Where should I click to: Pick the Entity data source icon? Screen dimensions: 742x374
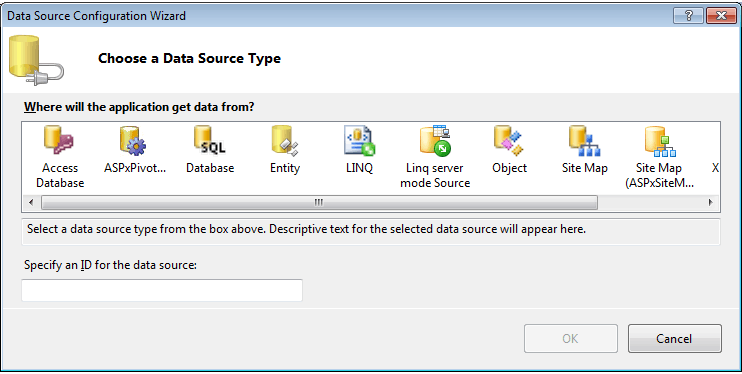click(x=284, y=141)
